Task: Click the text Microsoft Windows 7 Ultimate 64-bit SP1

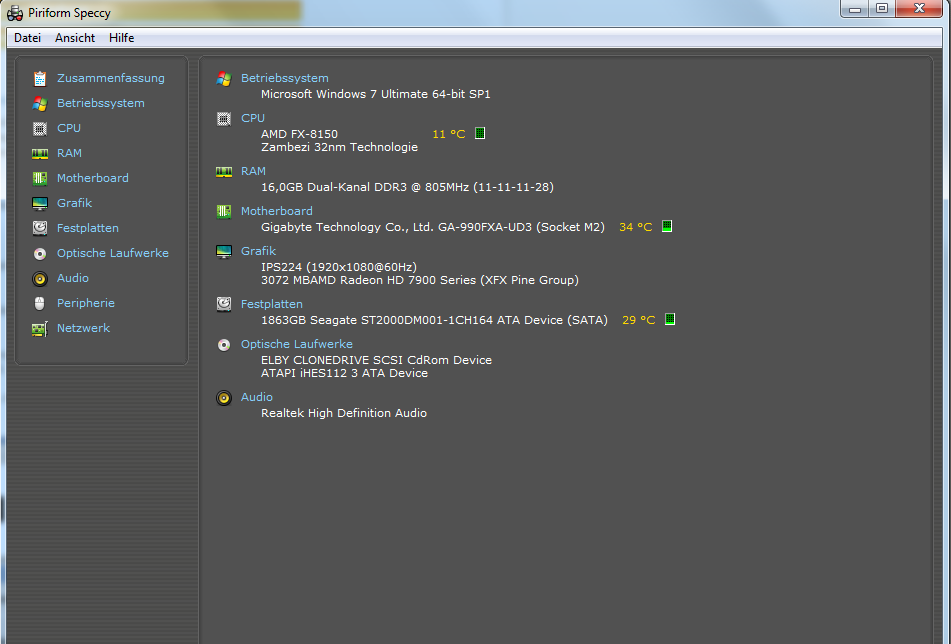Action: pyautogui.click(x=375, y=94)
